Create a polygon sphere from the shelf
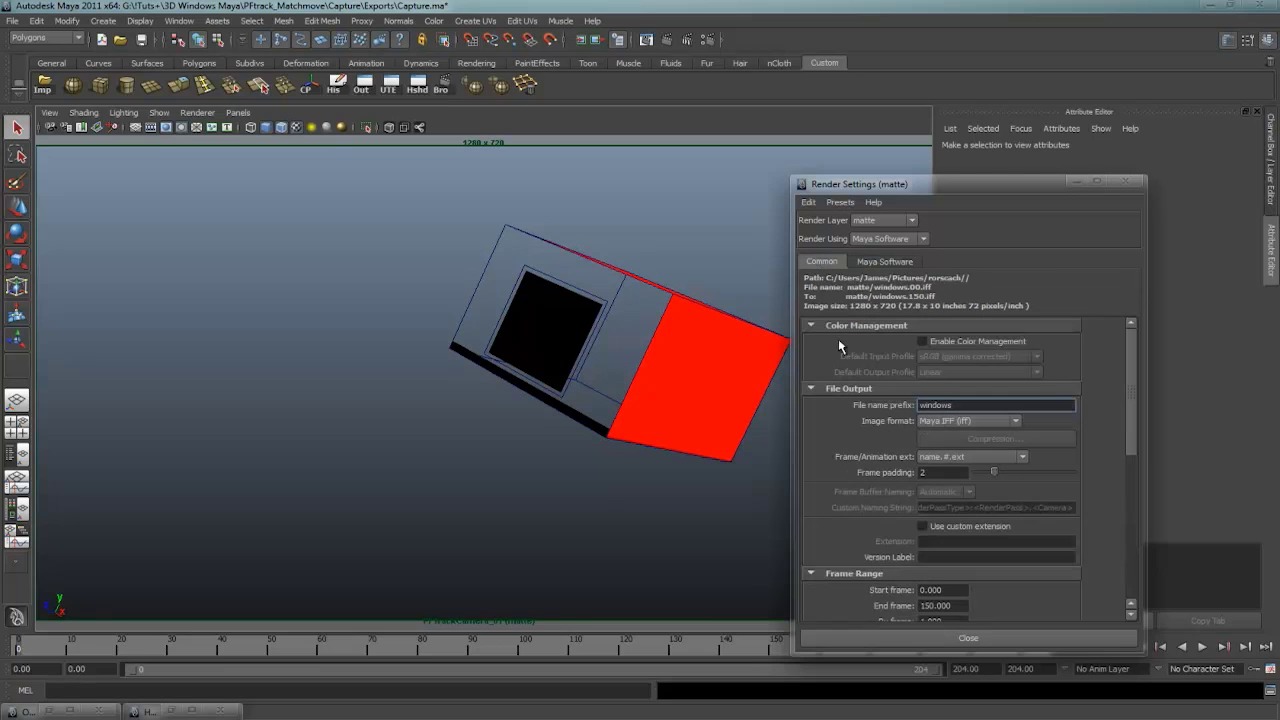Viewport: 1280px width, 720px height. 73,85
